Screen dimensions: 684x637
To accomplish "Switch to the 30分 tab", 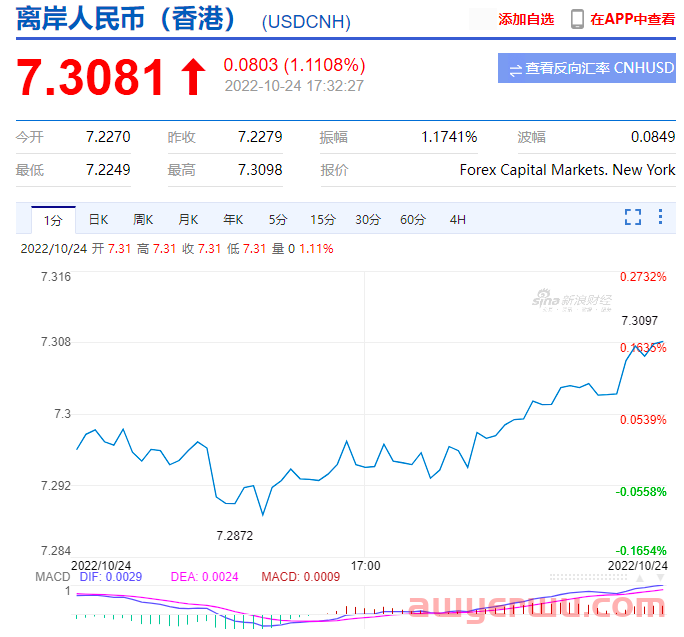I will coord(368,219).
